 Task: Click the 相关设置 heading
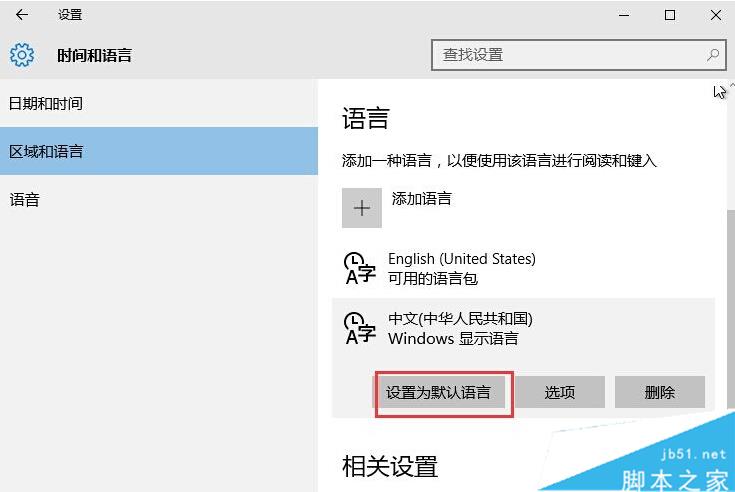point(390,466)
